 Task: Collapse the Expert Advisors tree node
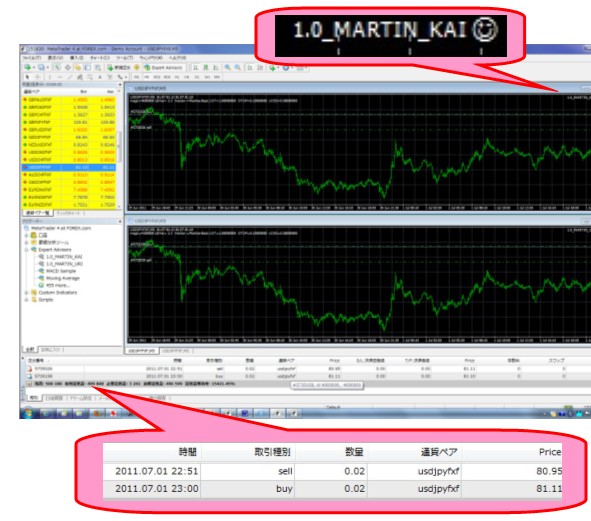(26, 250)
